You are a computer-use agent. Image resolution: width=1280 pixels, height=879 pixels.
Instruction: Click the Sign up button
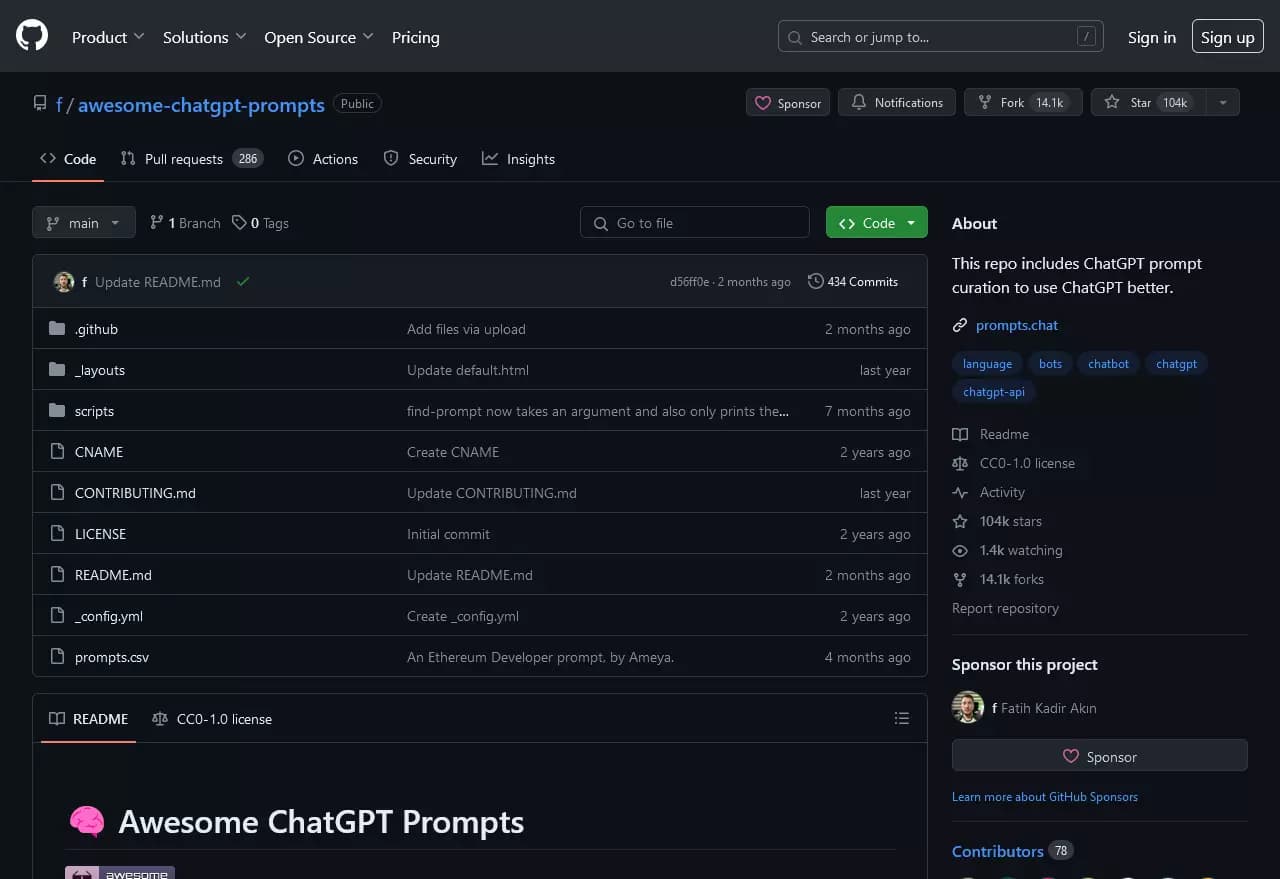(1227, 37)
